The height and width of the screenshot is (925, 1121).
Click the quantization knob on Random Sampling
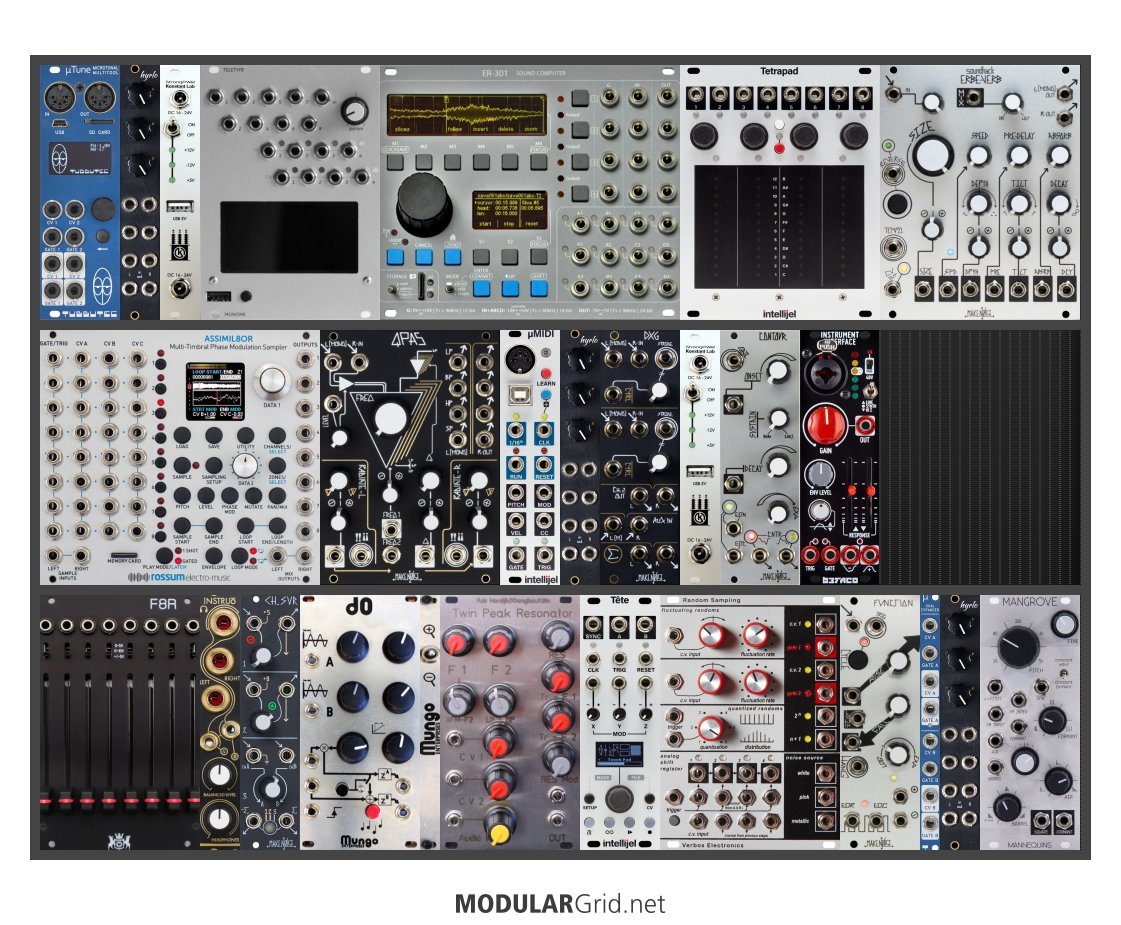711,727
